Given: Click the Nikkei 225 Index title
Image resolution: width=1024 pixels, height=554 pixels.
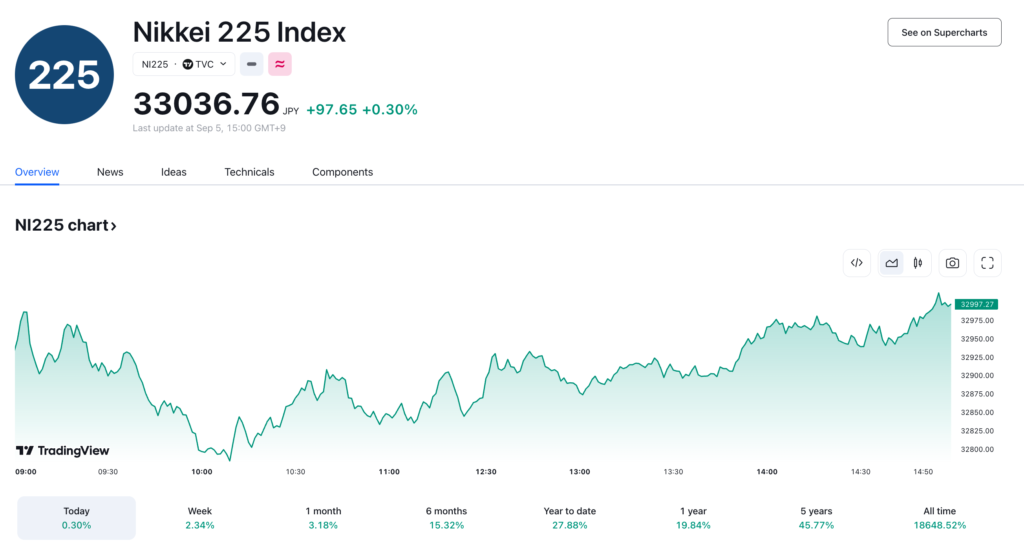Looking at the screenshot, I should coord(239,32).
